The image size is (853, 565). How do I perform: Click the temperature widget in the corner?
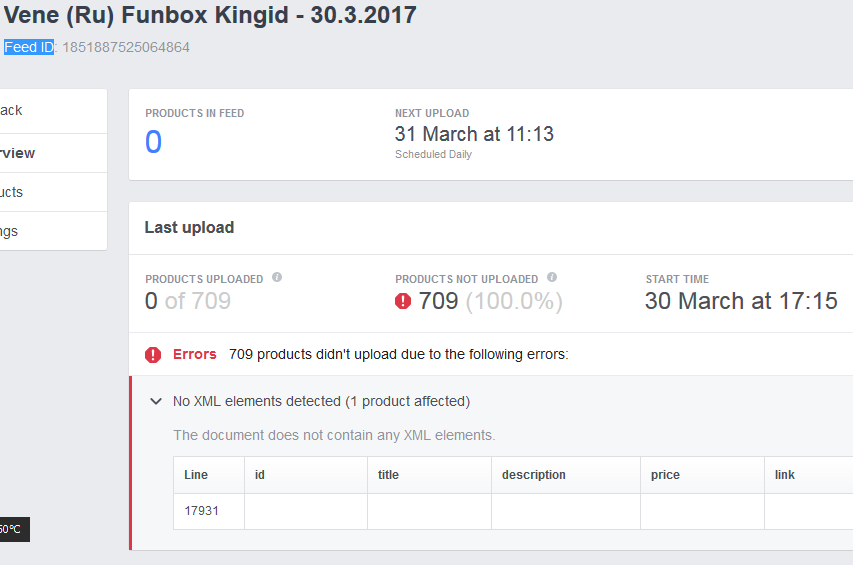tap(12, 529)
